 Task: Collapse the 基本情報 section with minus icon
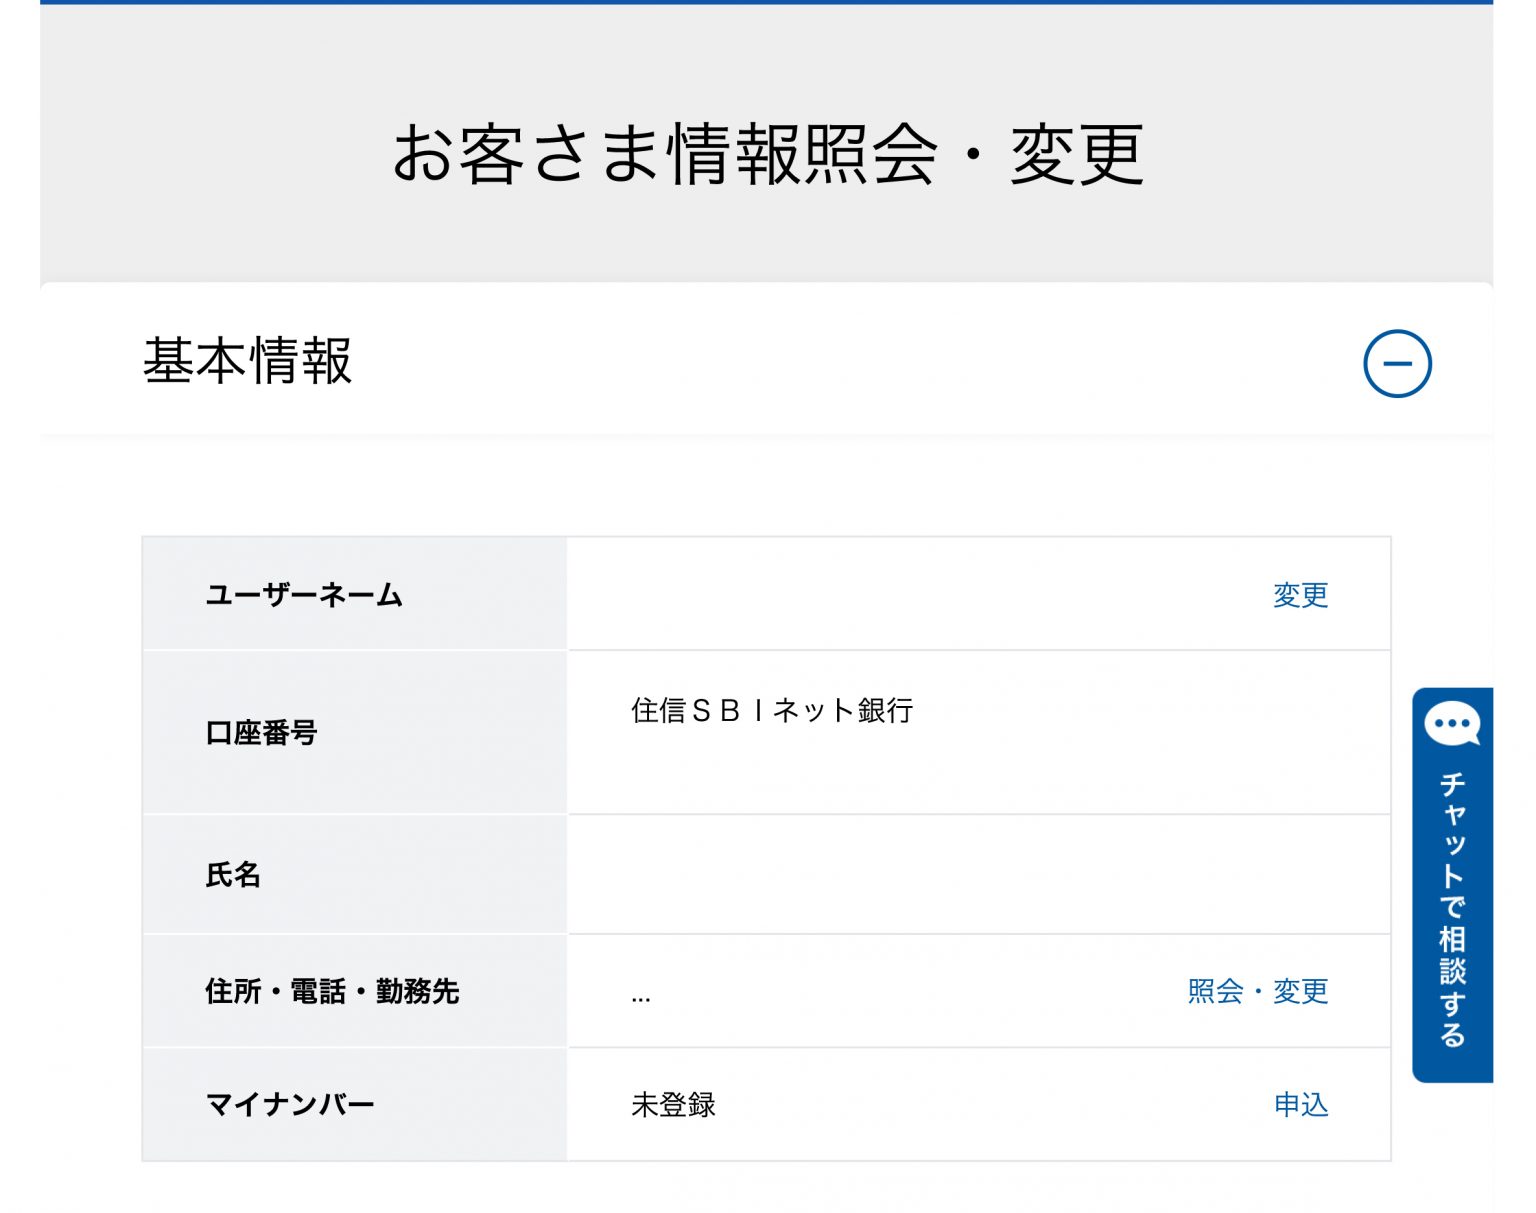coord(1397,364)
